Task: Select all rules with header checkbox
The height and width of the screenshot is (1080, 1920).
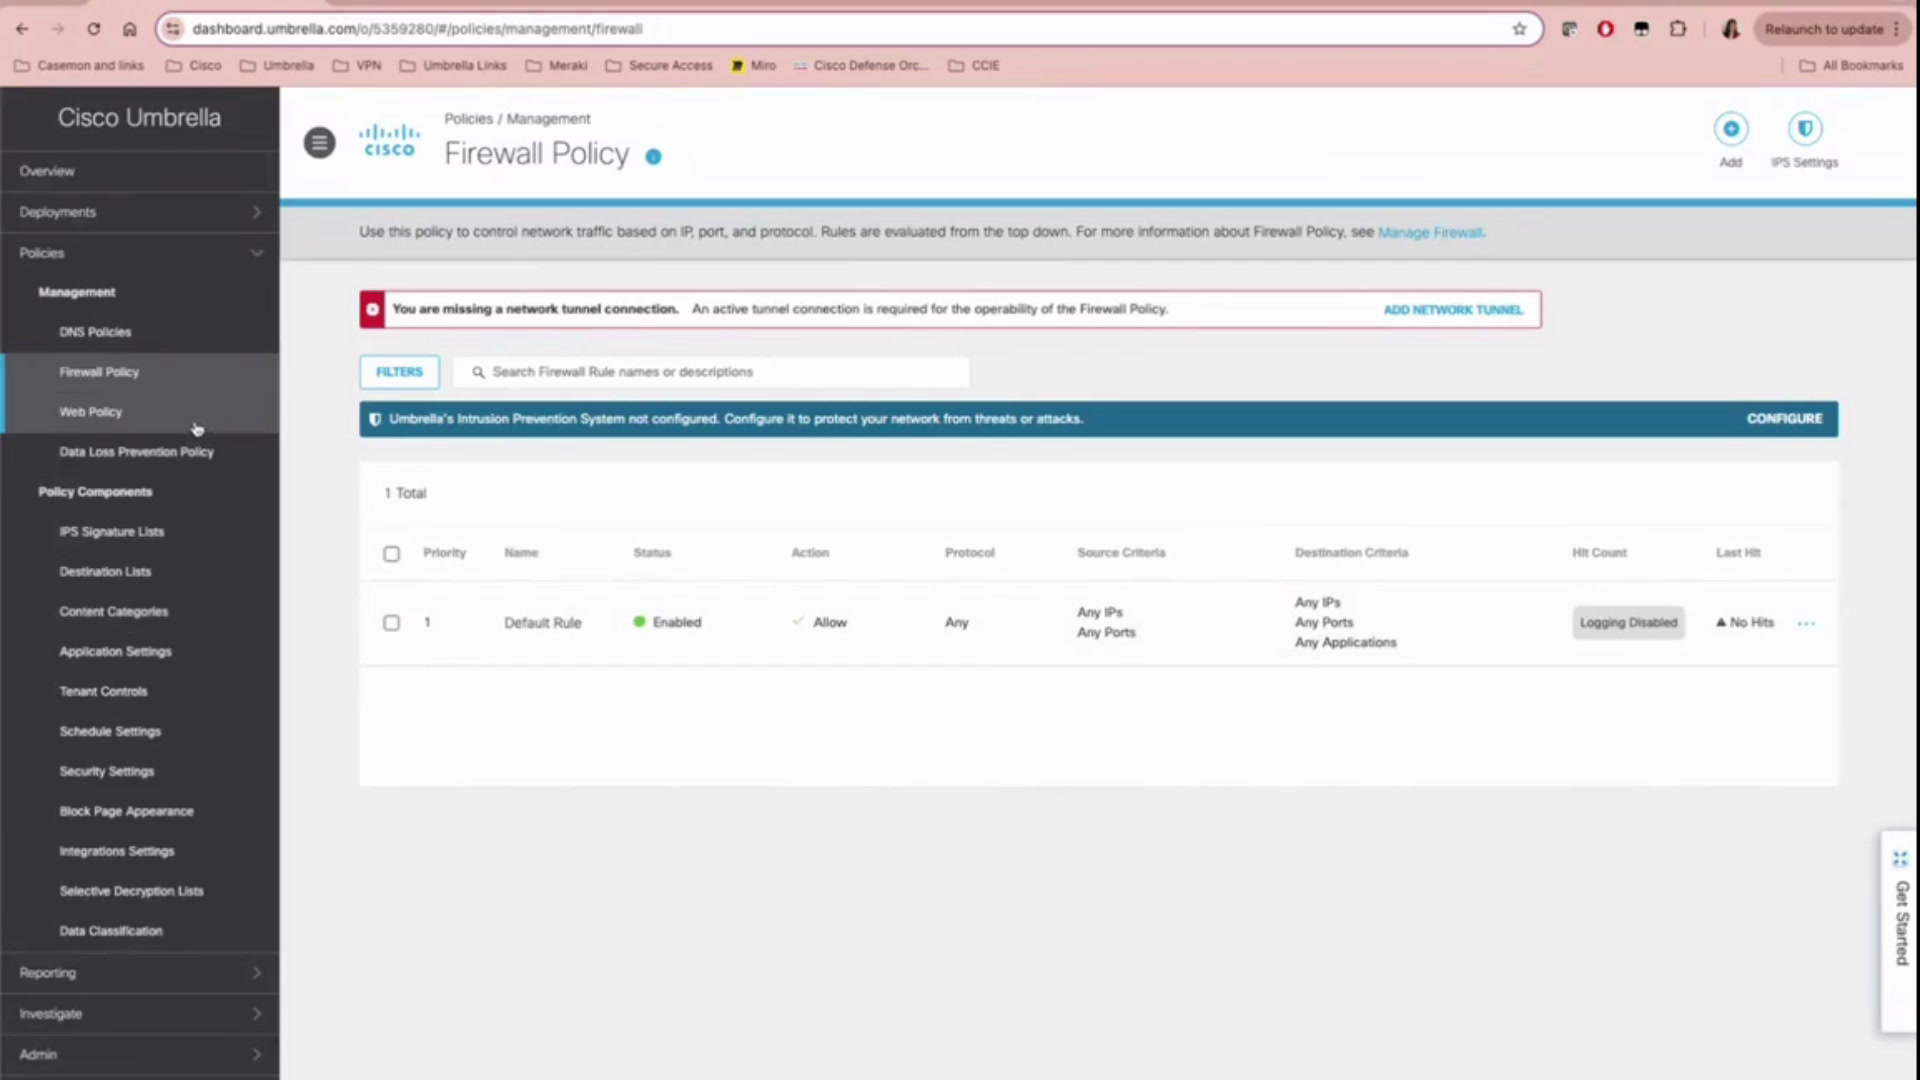Action: click(x=391, y=554)
